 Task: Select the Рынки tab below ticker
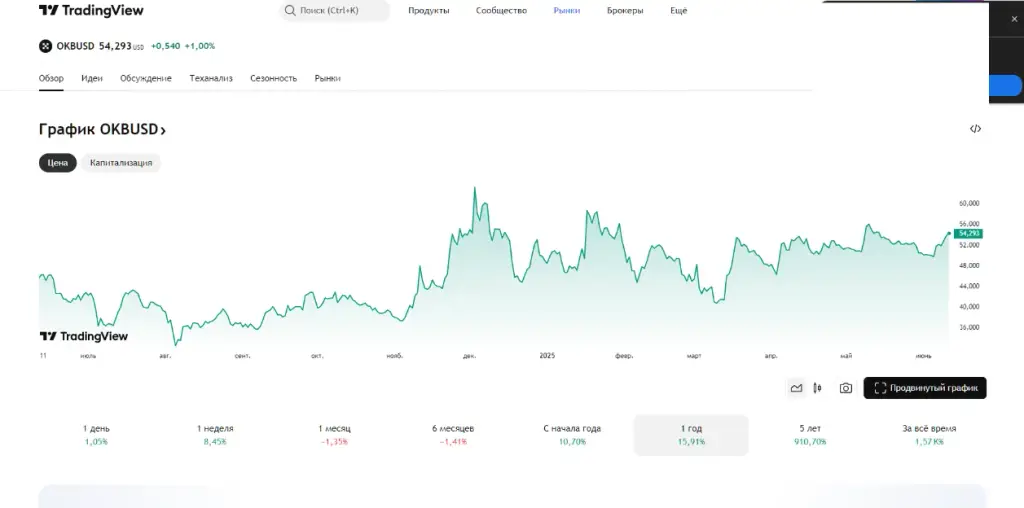[327, 78]
